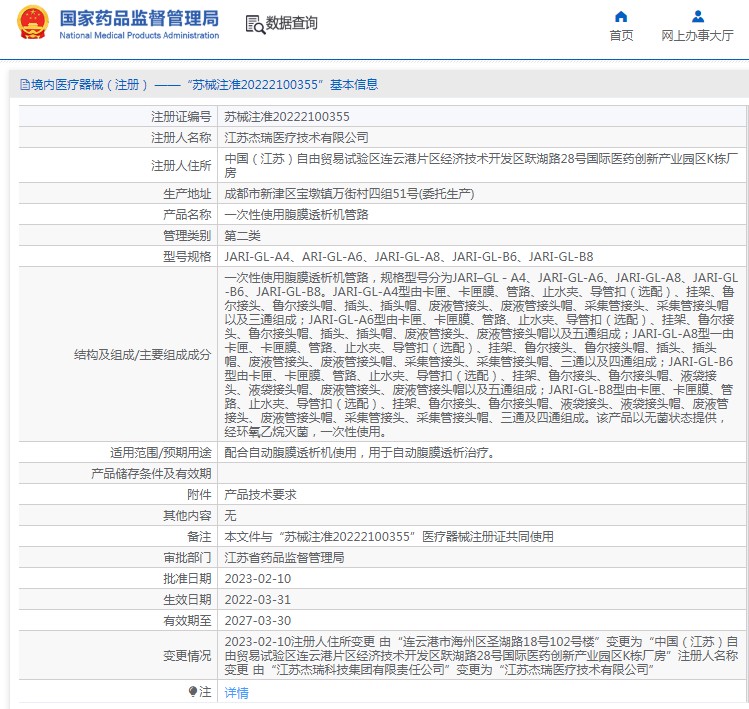
Task: Click the 数据查询 heading text
Action: click(x=291, y=22)
